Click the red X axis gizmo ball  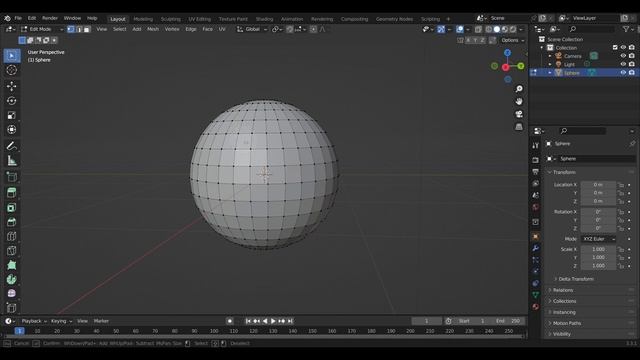pos(506,67)
